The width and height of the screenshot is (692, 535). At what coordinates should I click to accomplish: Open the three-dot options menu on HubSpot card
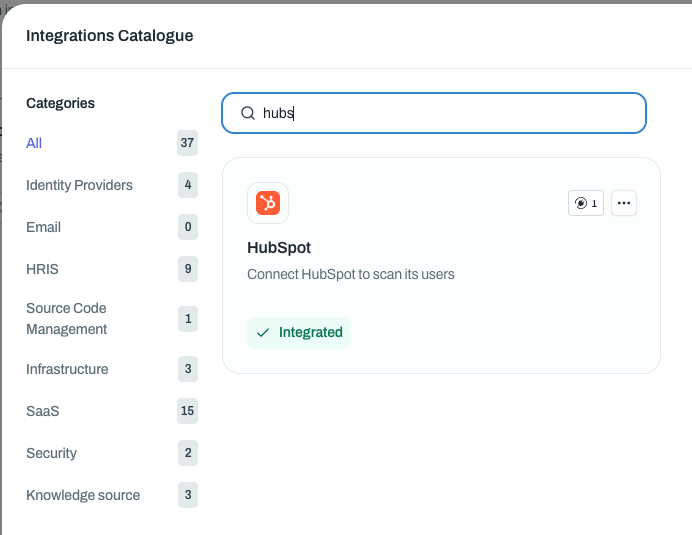click(624, 203)
